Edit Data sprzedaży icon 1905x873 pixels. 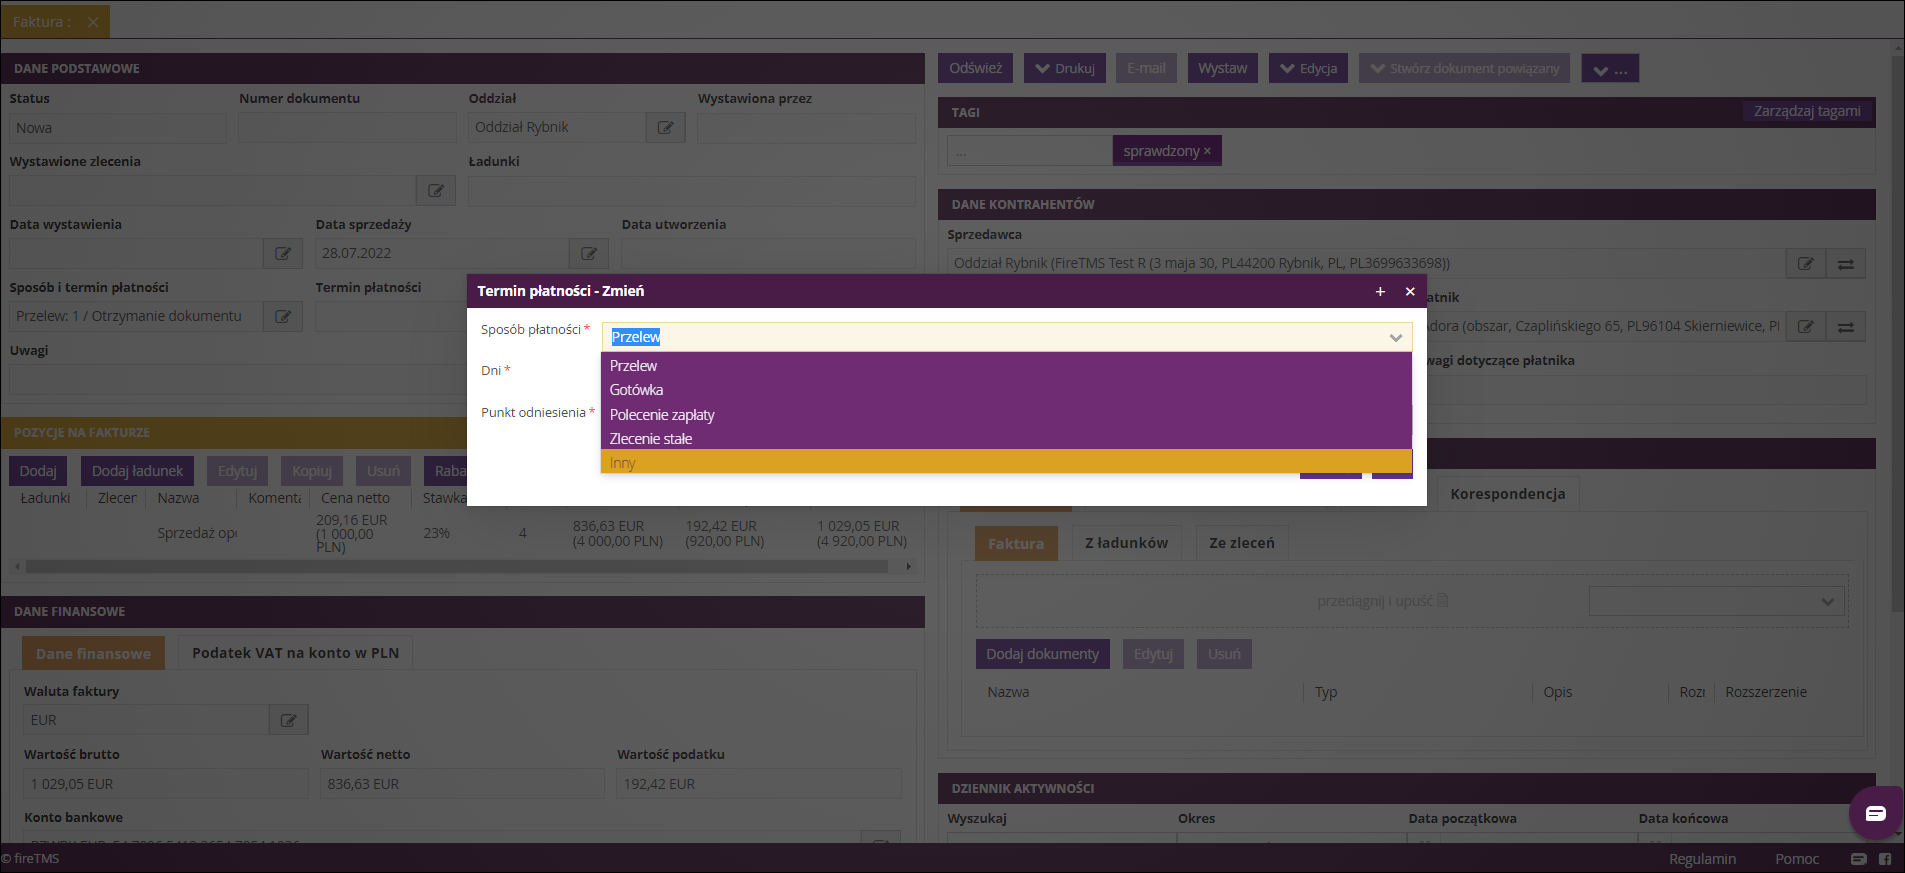click(589, 253)
